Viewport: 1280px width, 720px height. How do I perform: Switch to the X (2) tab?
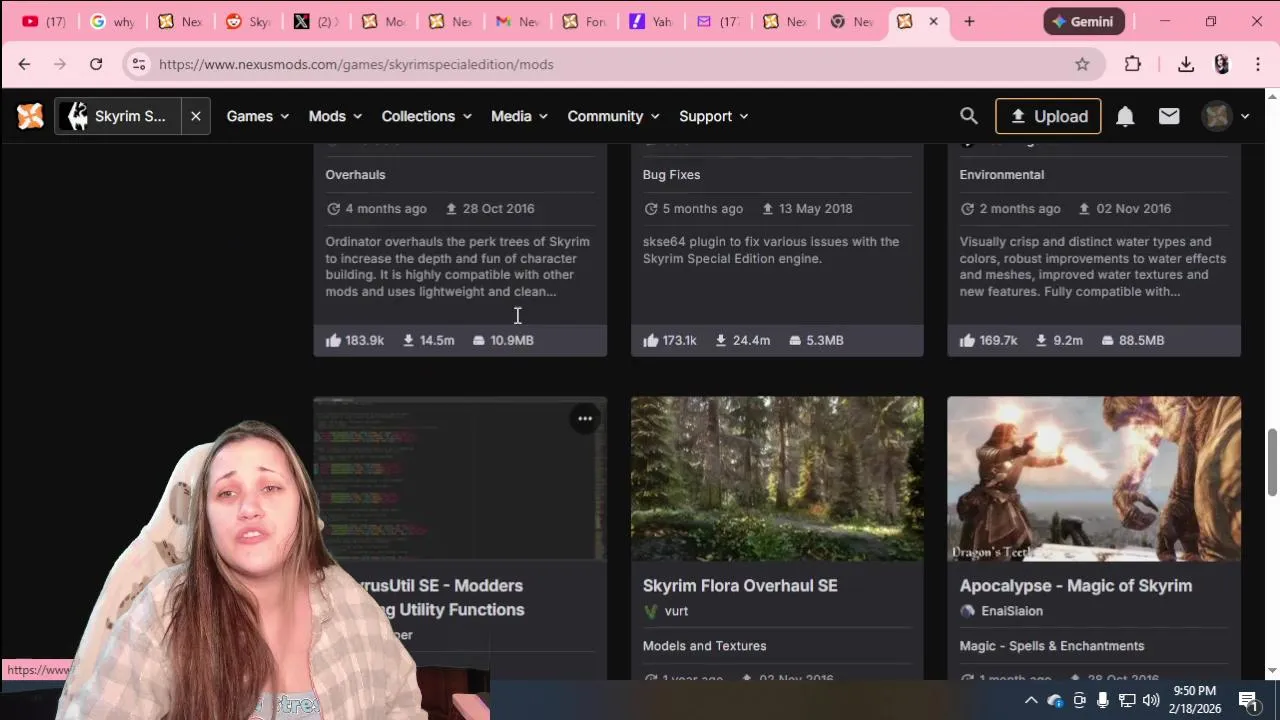pyautogui.click(x=316, y=21)
